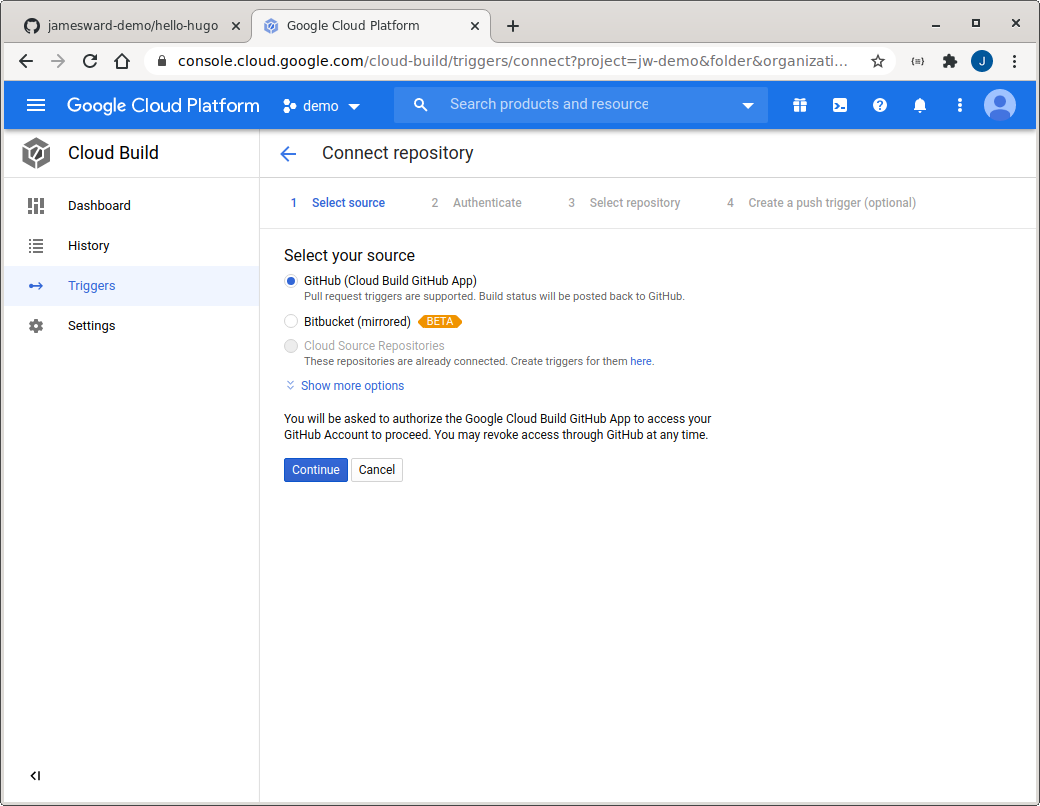Open the notifications bell

920,105
